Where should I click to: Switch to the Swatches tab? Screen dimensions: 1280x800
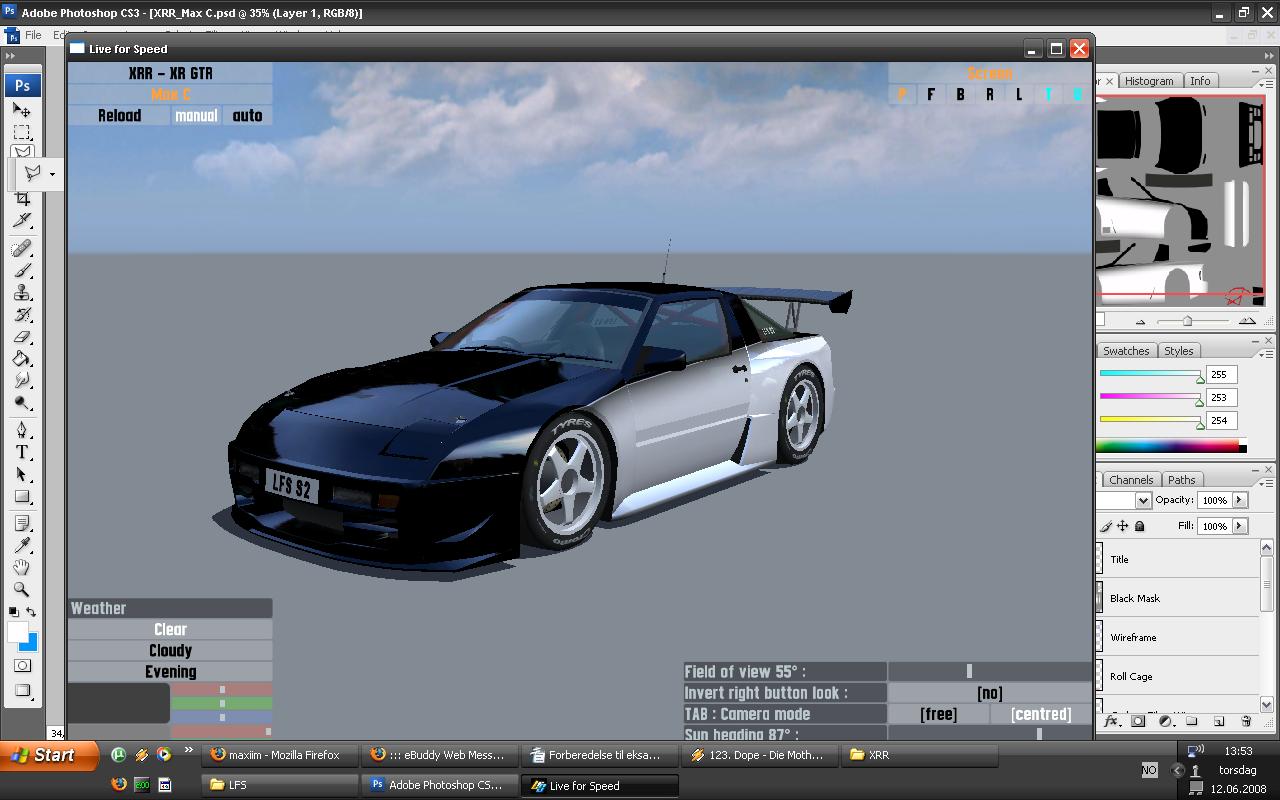1126,351
